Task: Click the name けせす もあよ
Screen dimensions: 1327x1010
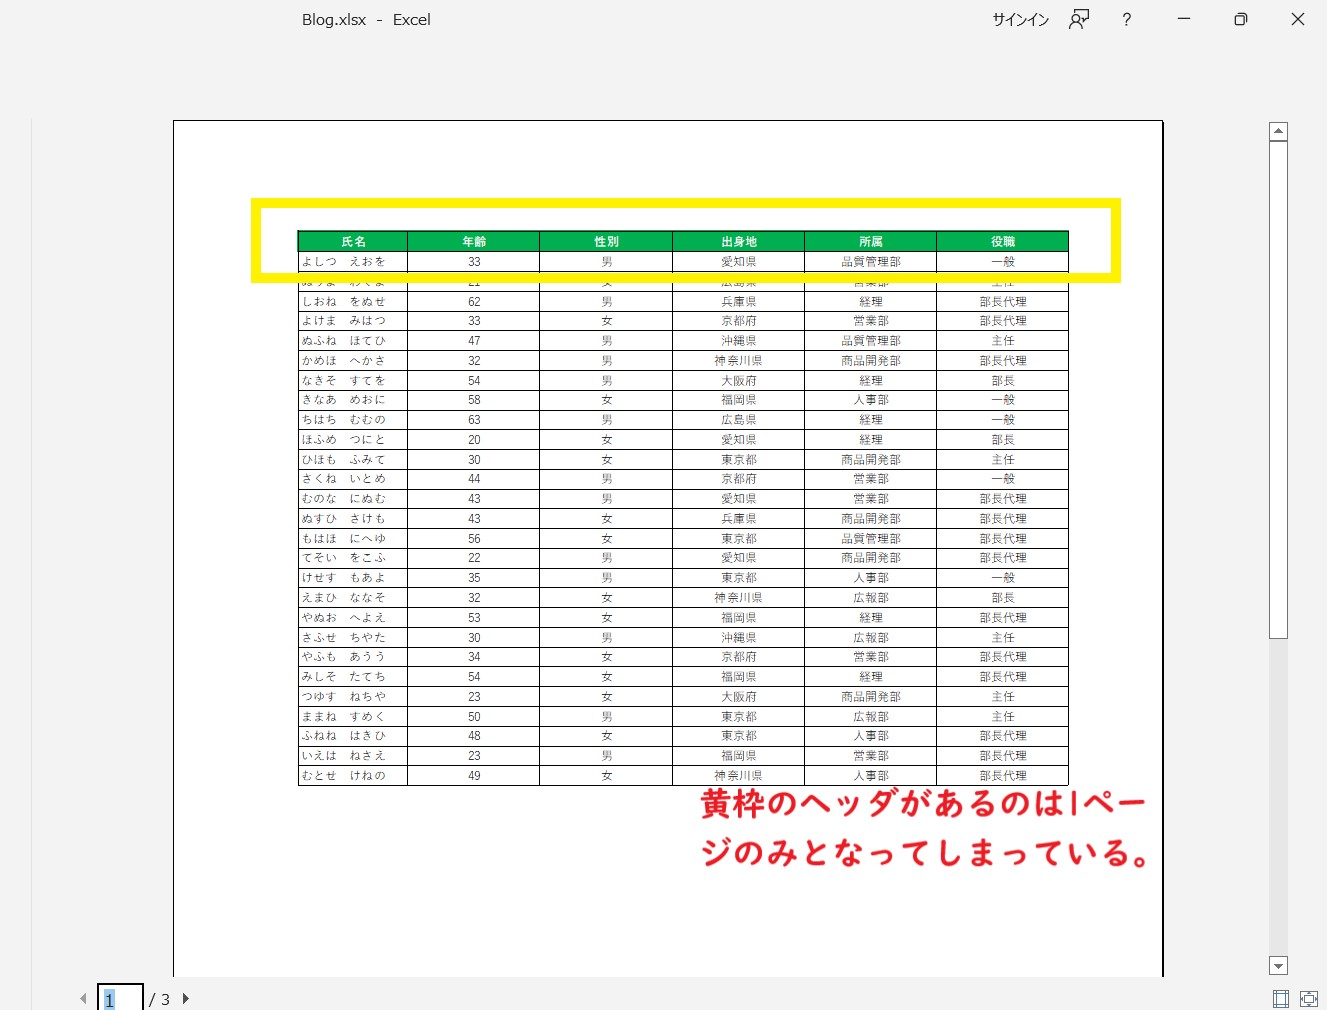Action: click(x=344, y=578)
